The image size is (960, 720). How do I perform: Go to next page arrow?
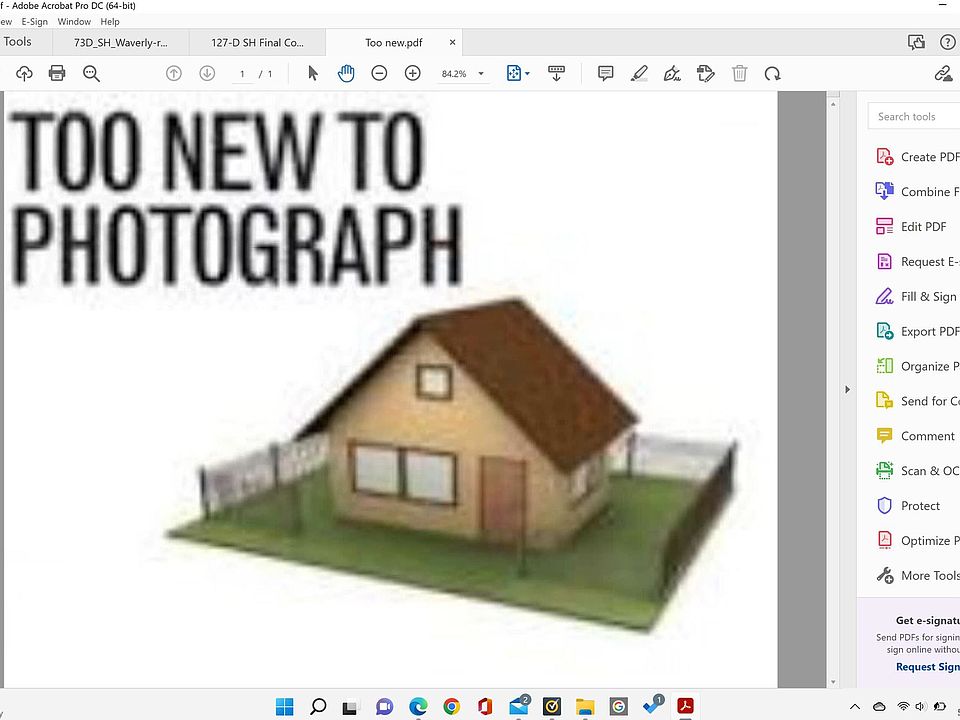[207, 73]
